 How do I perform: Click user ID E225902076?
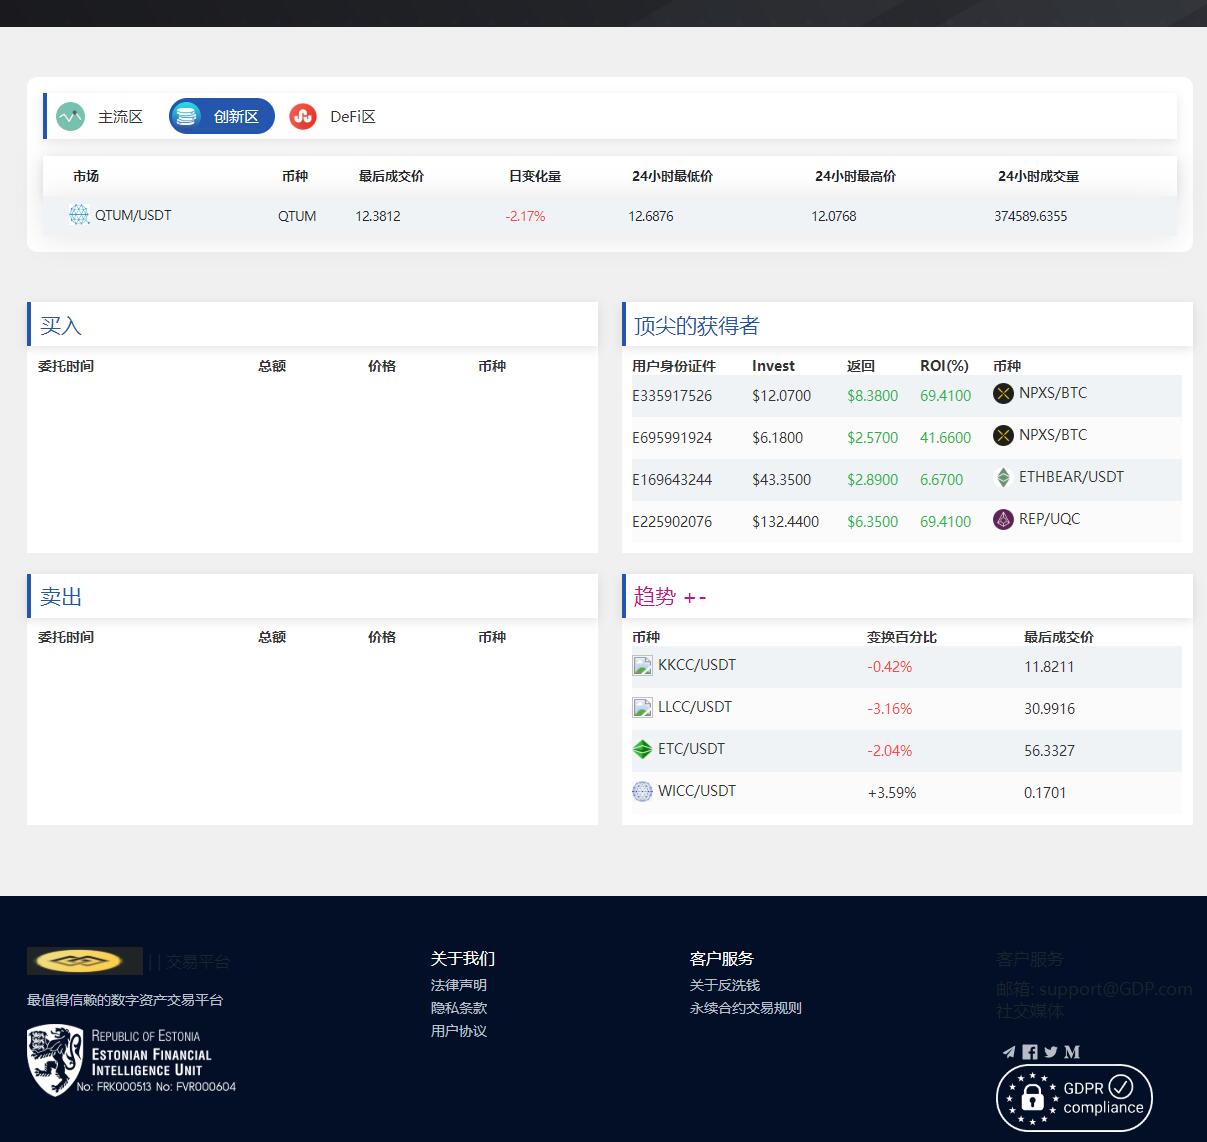pos(672,522)
